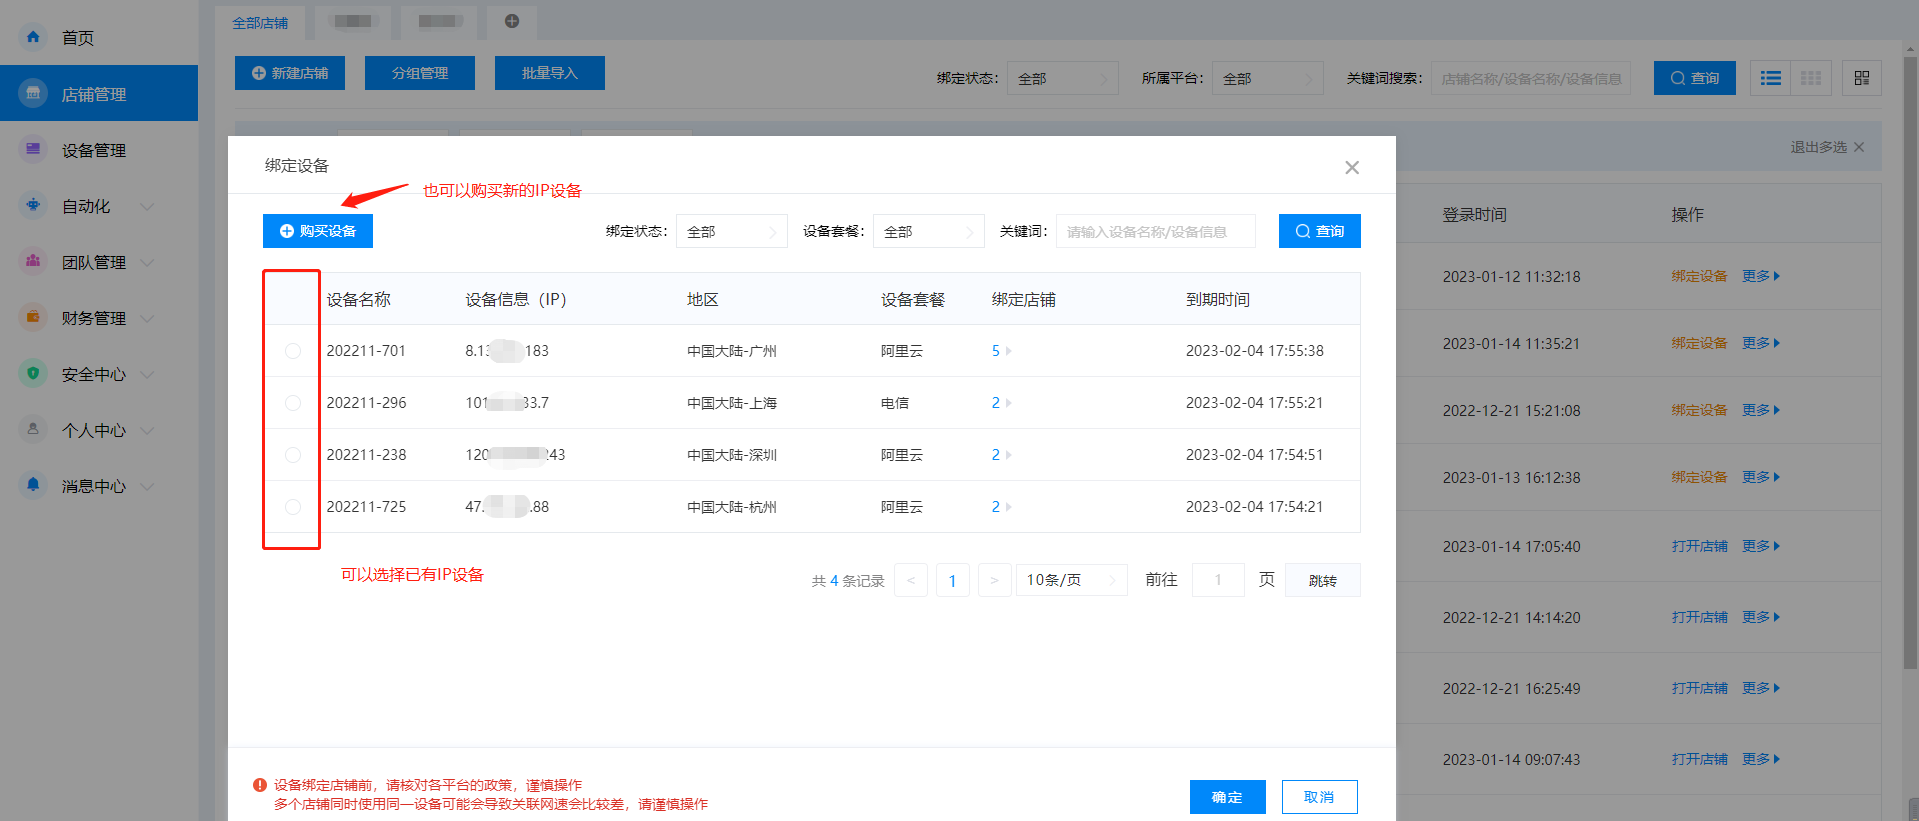Click bound shops count 5 link
The width and height of the screenshot is (1919, 821).
[x=996, y=351]
